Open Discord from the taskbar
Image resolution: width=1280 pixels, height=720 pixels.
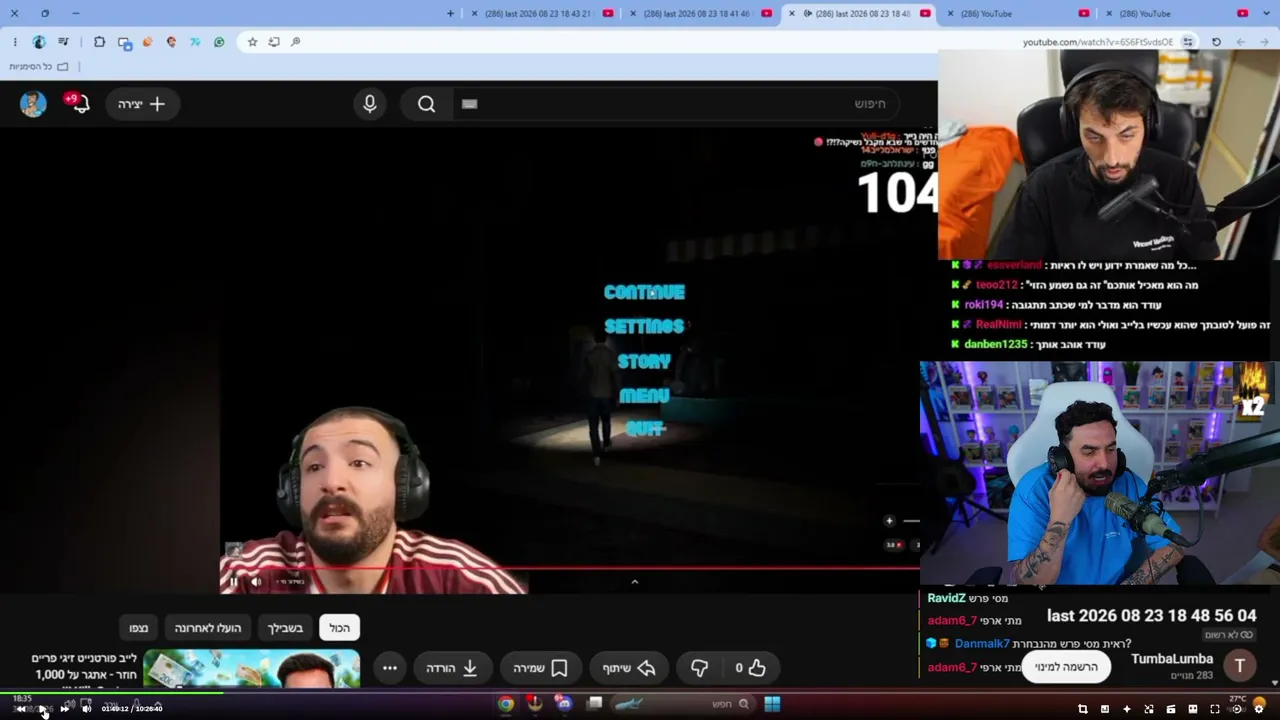click(565, 704)
